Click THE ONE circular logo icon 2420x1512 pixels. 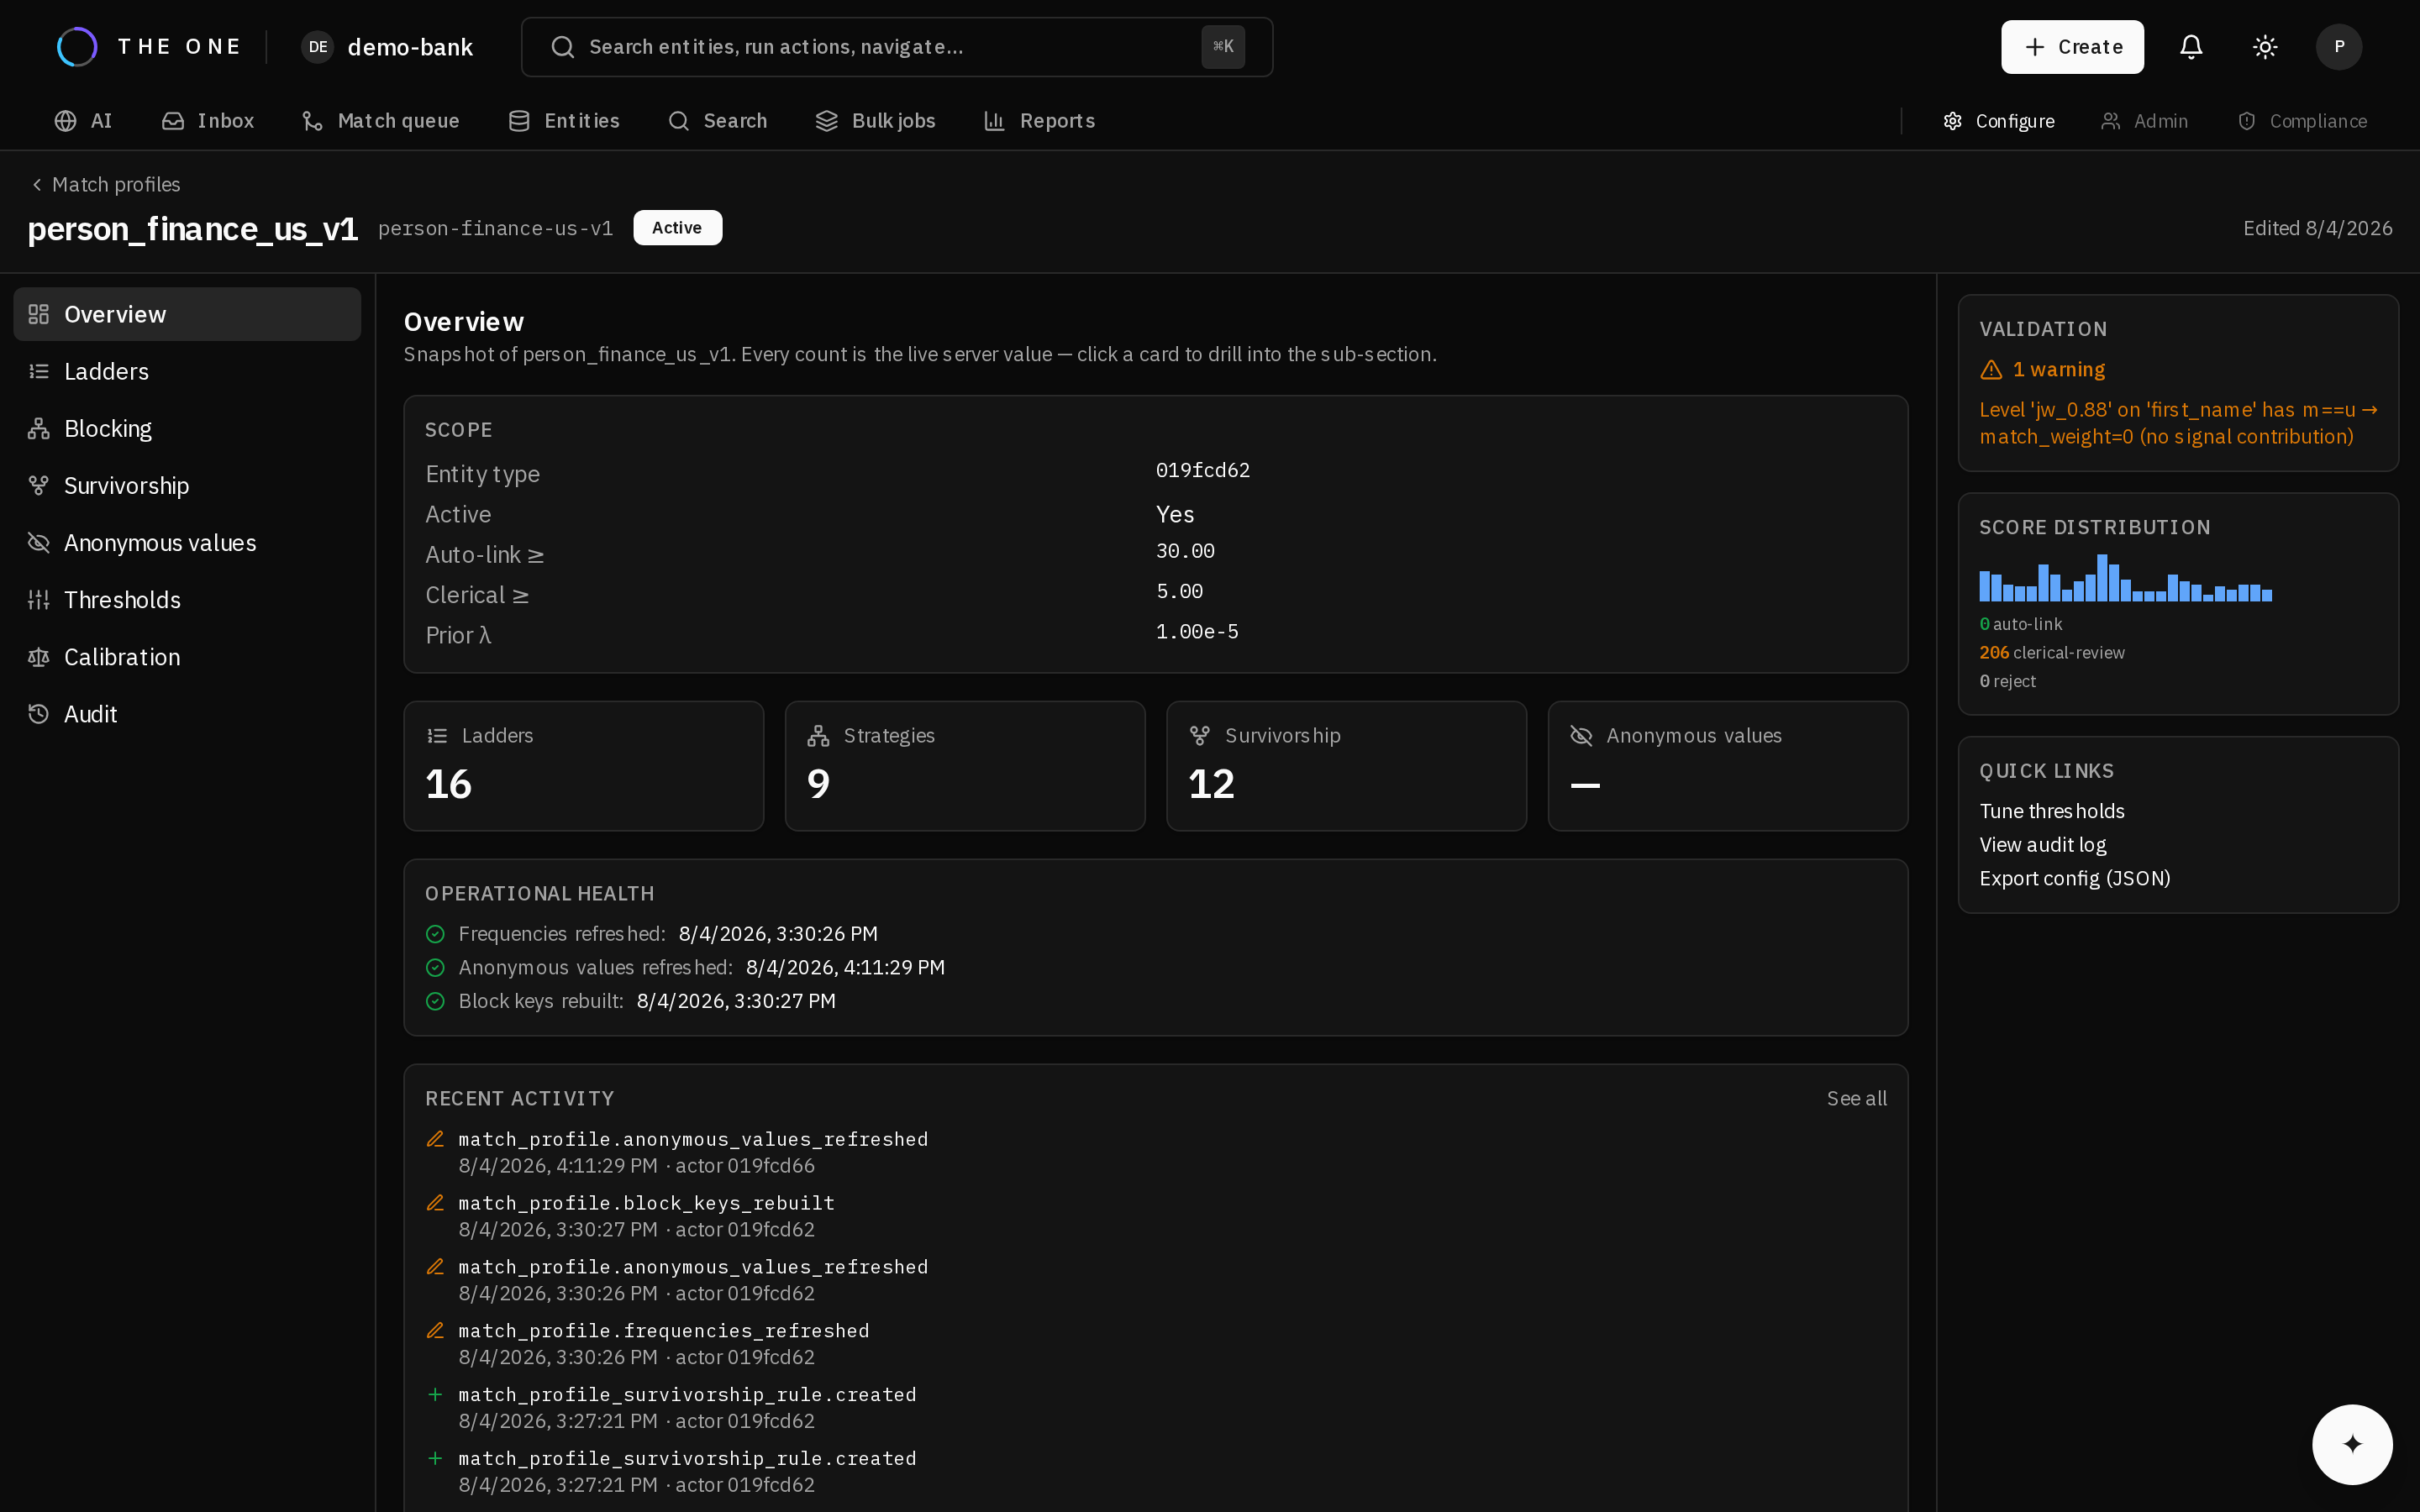pos(77,47)
